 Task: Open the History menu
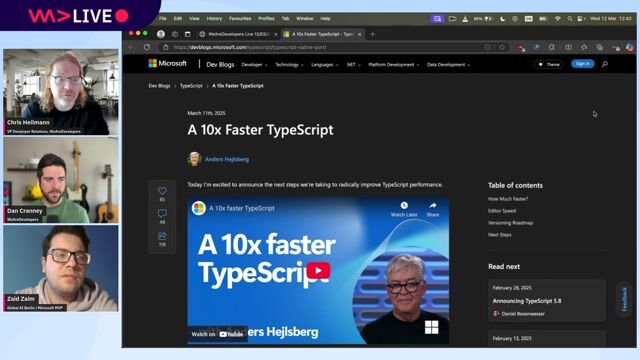click(214, 19)
